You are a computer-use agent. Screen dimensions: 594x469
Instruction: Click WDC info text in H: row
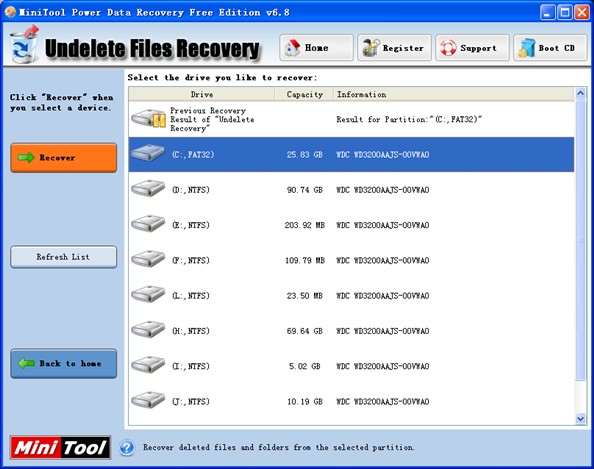tap(383, 331)
